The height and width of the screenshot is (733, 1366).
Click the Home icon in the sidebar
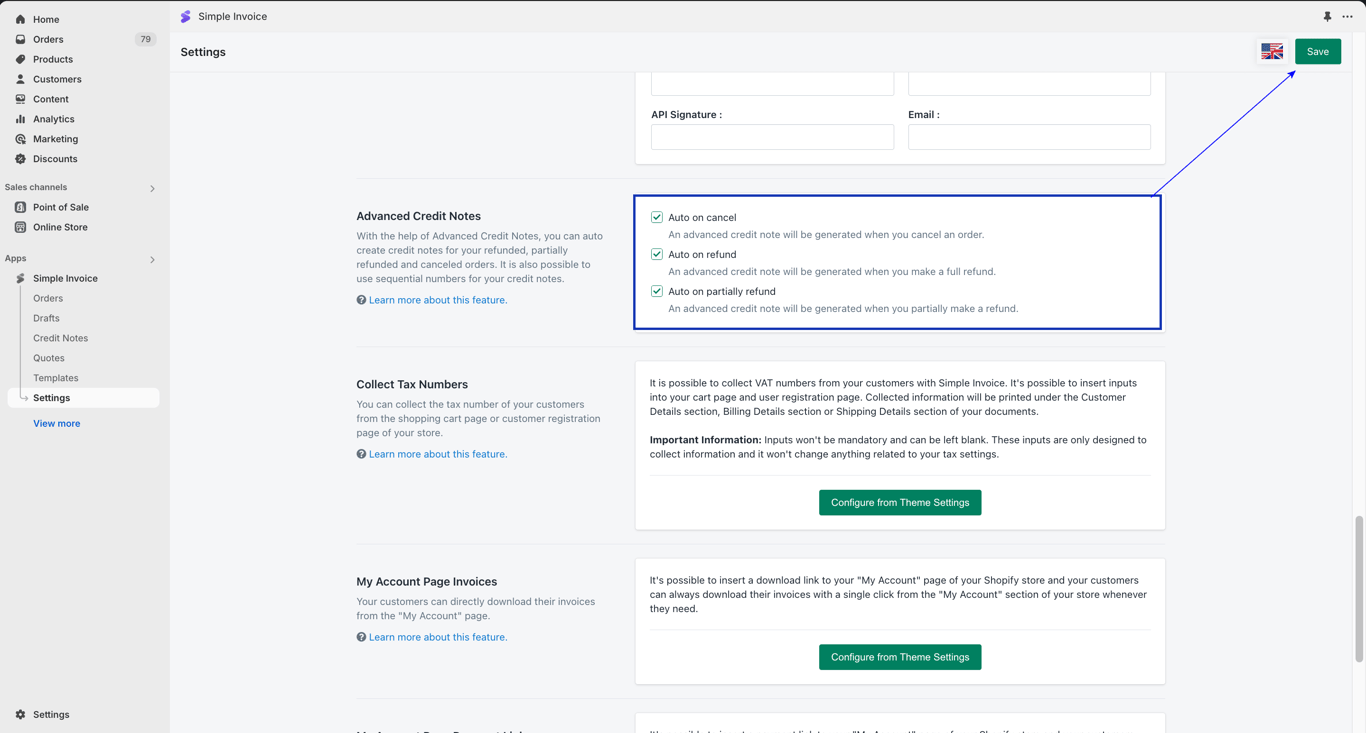pyautogui.click(x=20, y=19)
